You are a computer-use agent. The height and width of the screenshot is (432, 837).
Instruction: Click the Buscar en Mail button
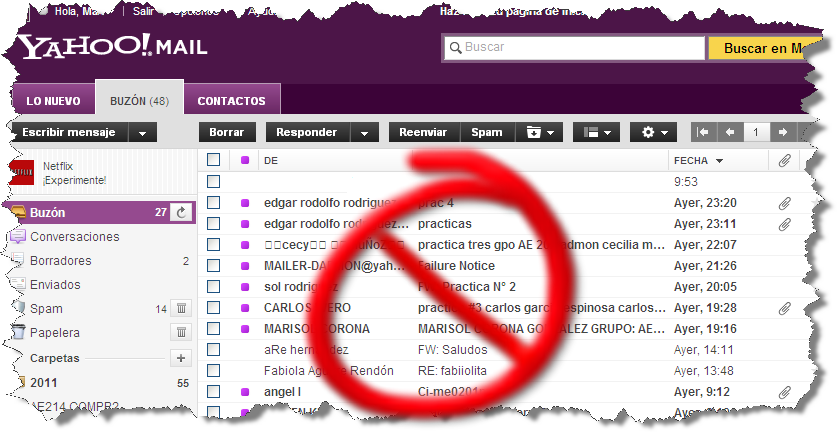point(762,48)
